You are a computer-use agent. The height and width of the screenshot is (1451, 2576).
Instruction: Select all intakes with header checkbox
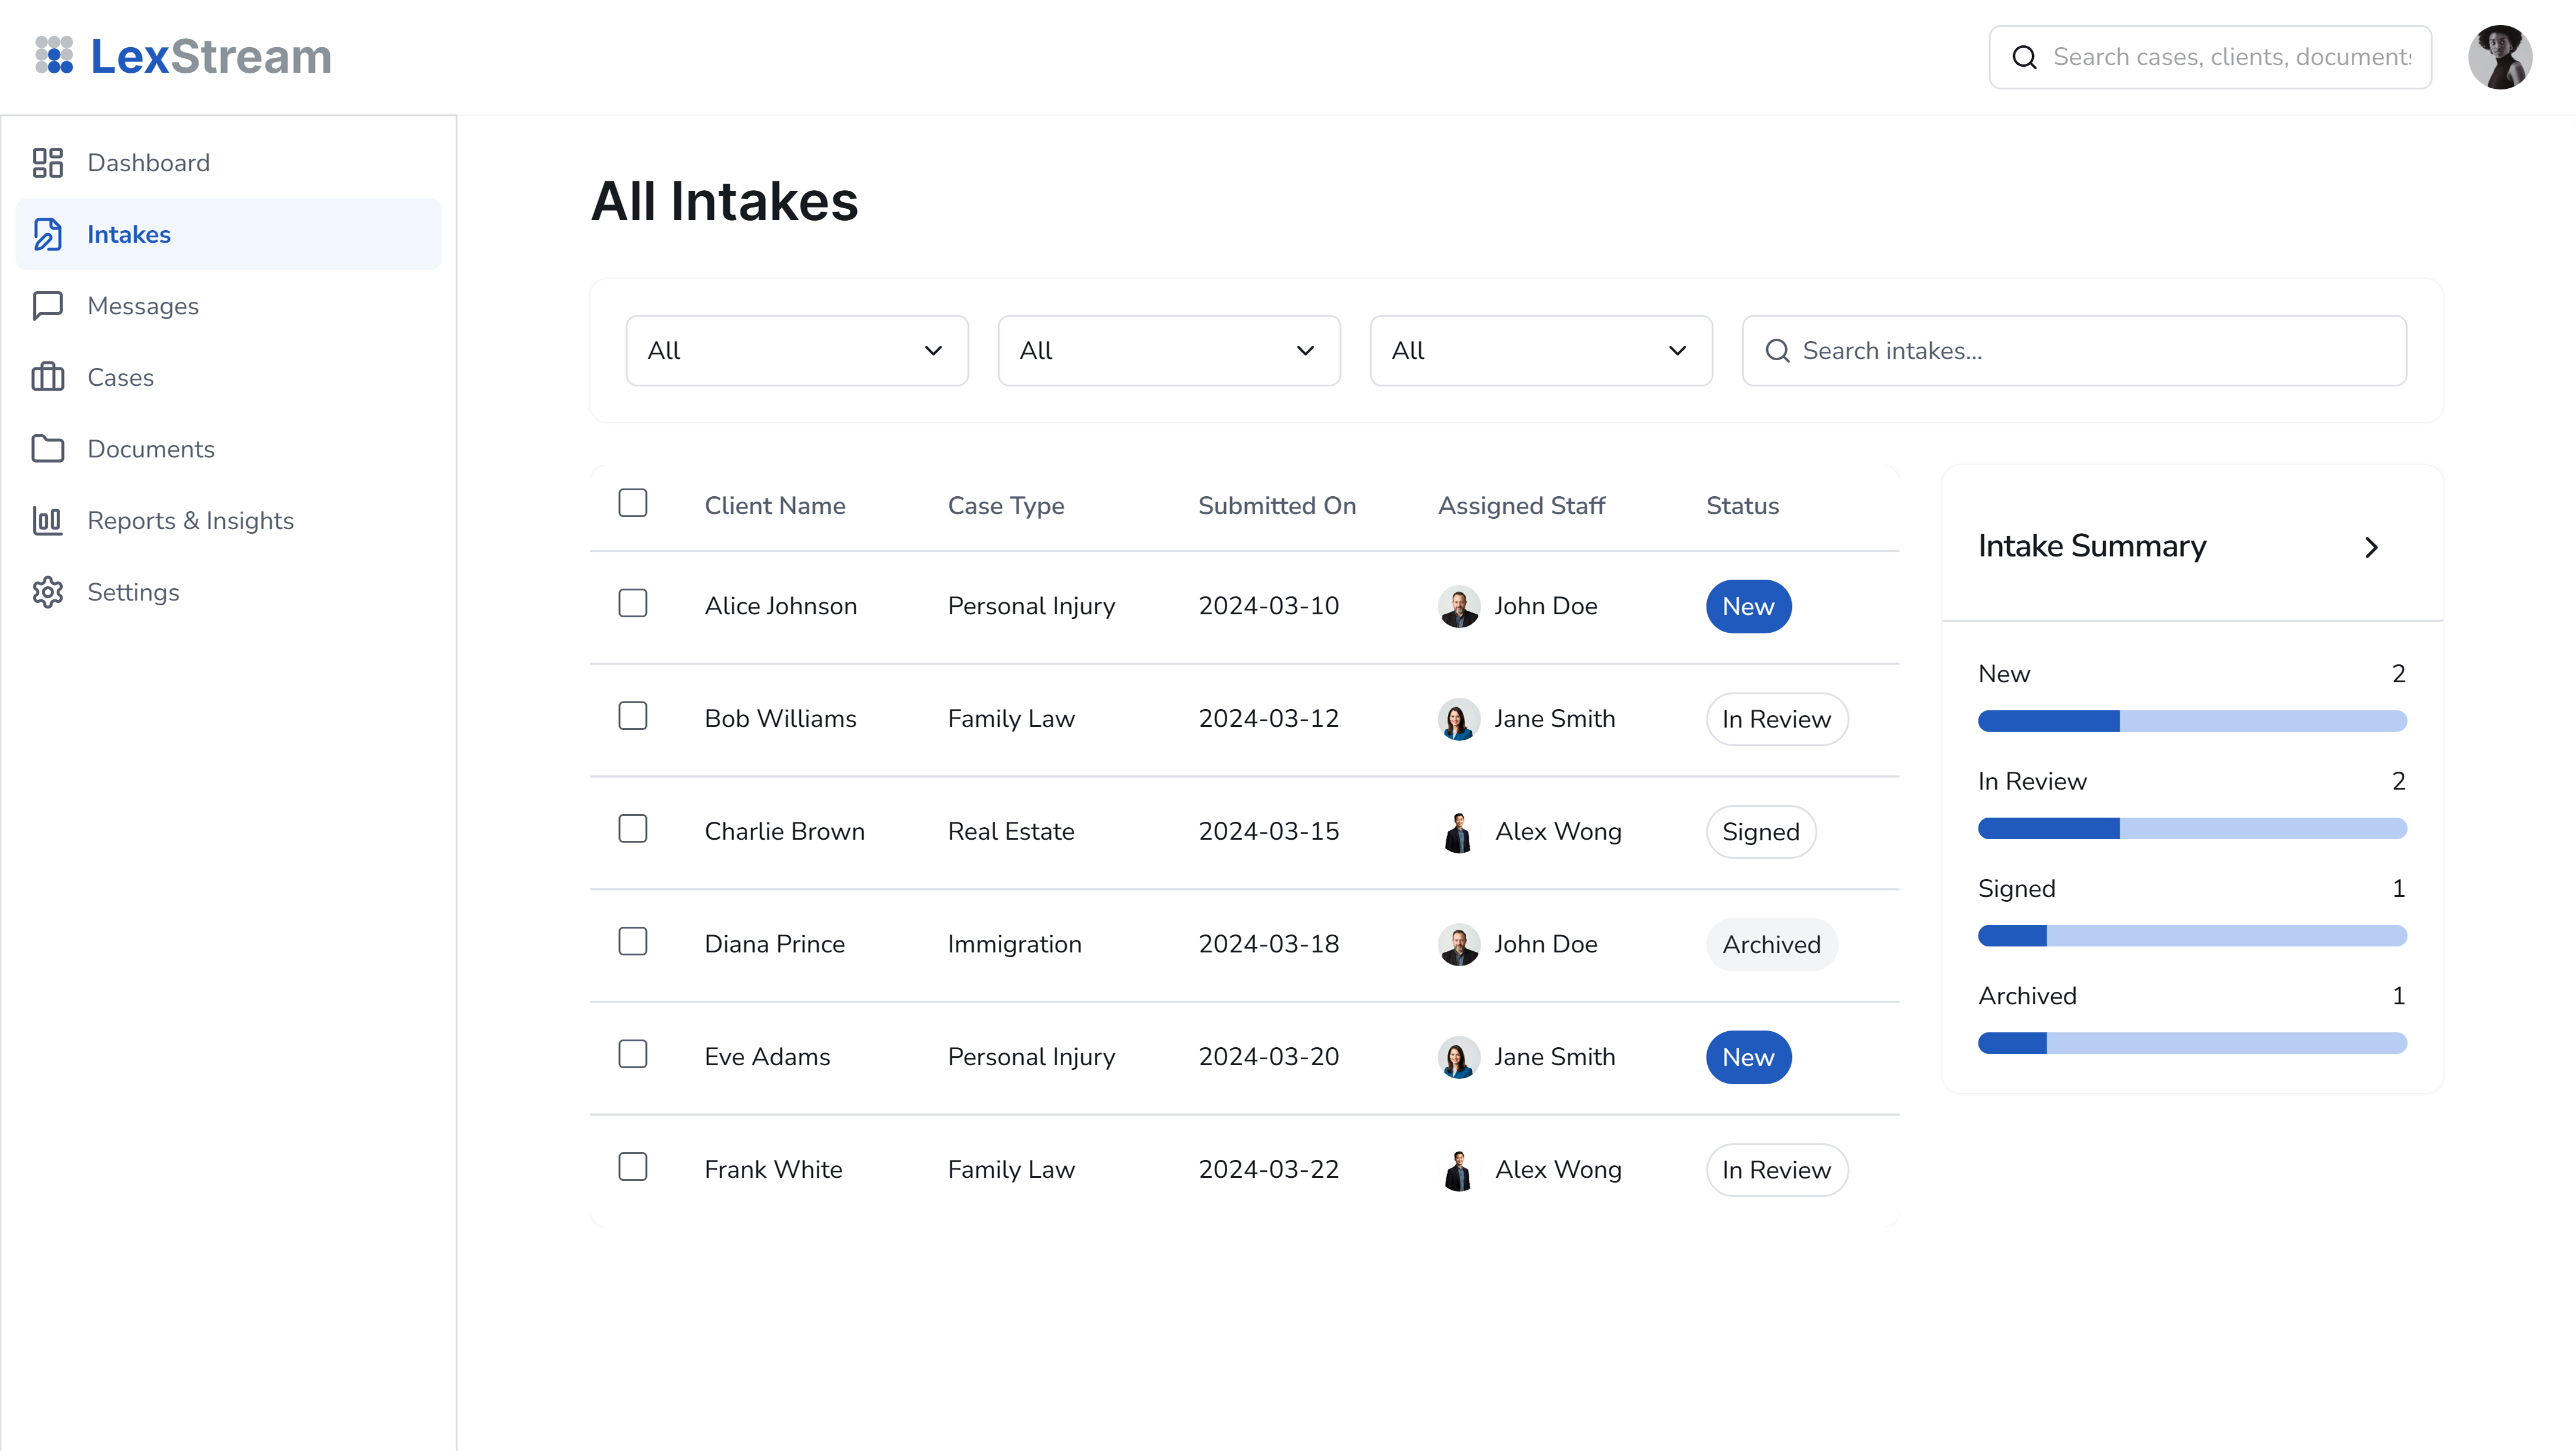pos(632,503)
